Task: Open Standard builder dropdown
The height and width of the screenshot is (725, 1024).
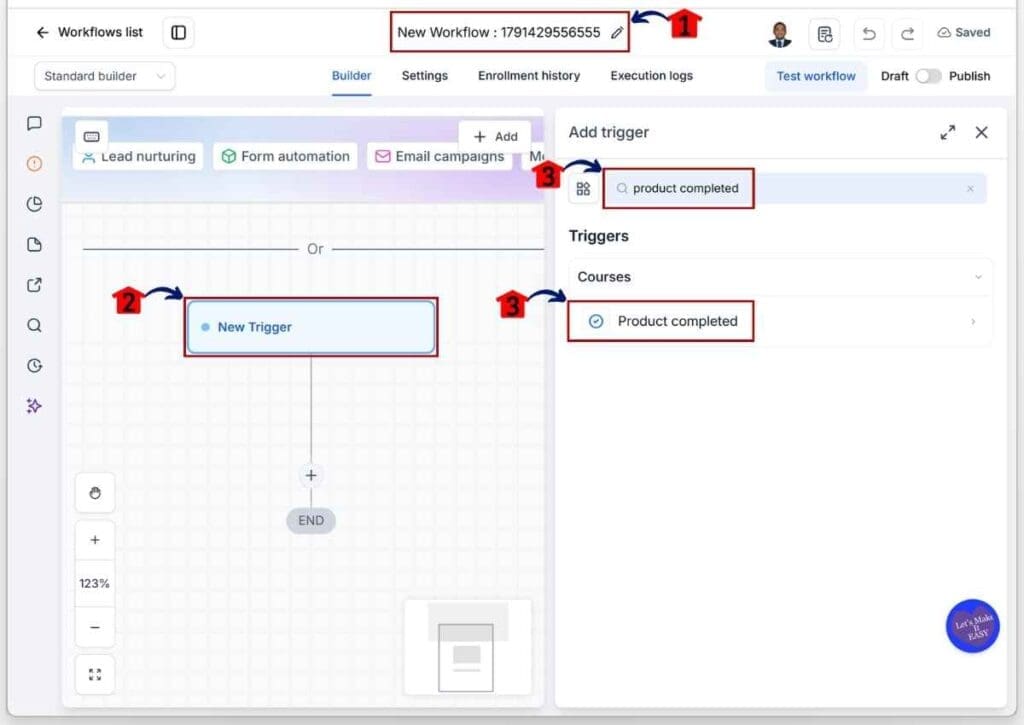Action: (x=104, y=76)
